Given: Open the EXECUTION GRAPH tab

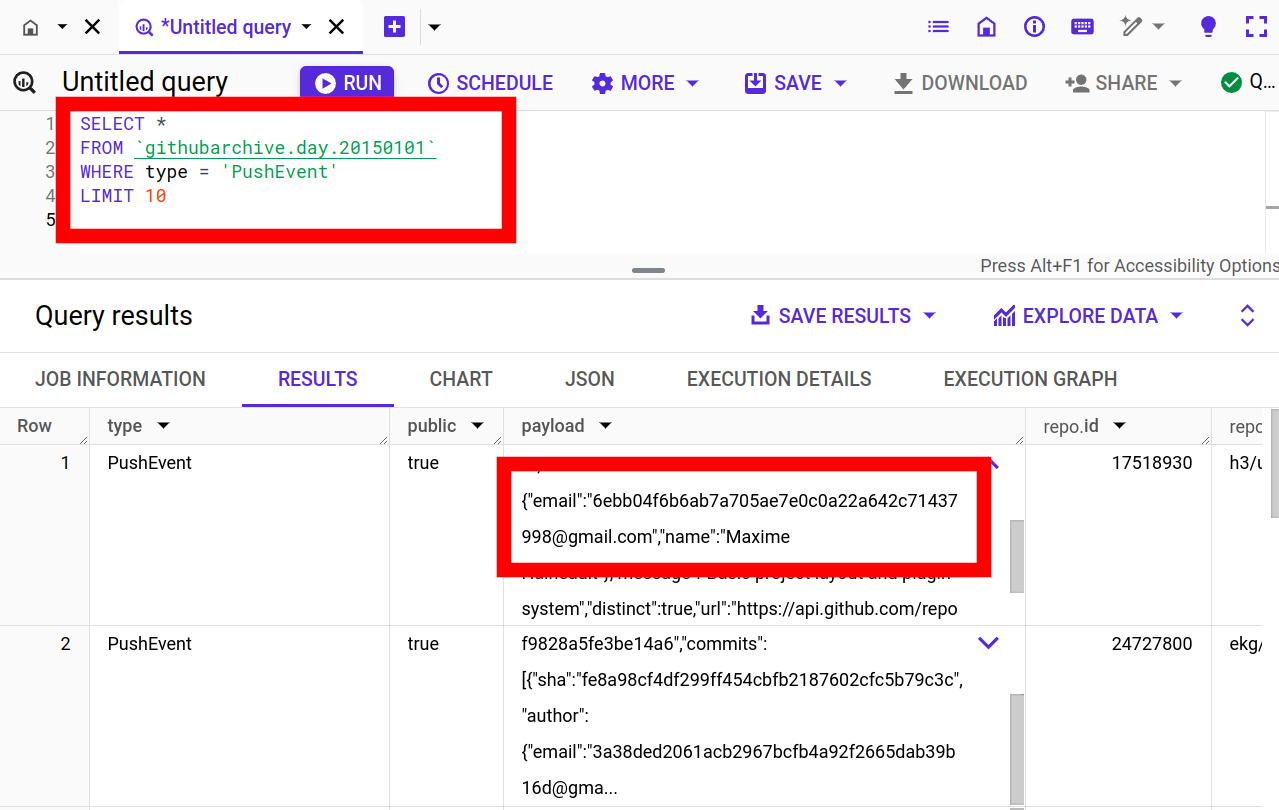Looking at the screenshot, I should point(1030,380).
